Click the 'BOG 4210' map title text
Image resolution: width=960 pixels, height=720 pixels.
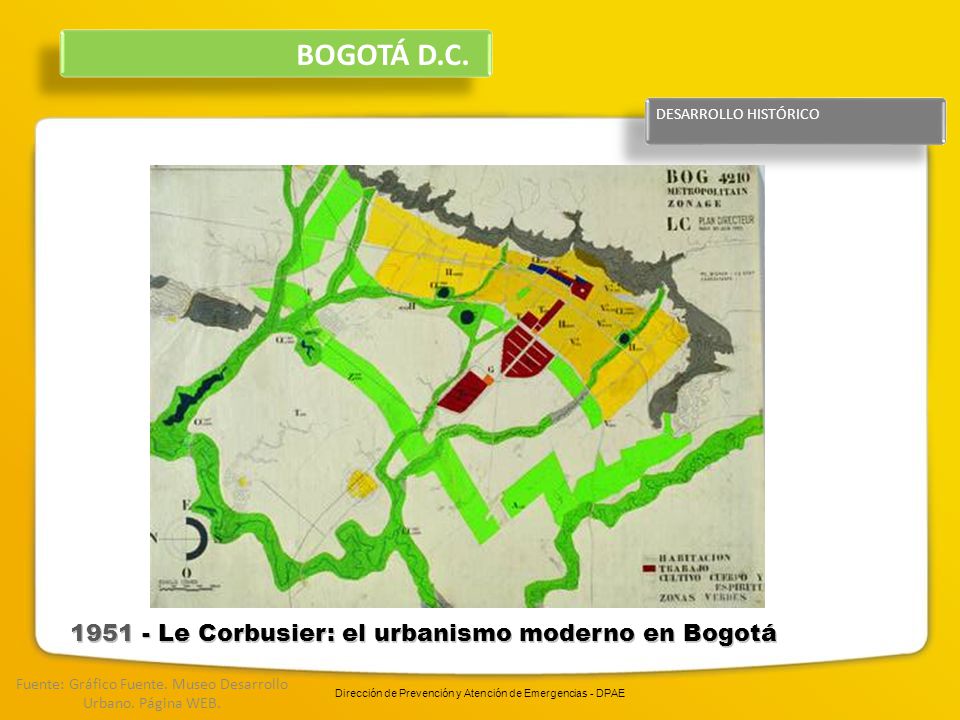(708, 178)
